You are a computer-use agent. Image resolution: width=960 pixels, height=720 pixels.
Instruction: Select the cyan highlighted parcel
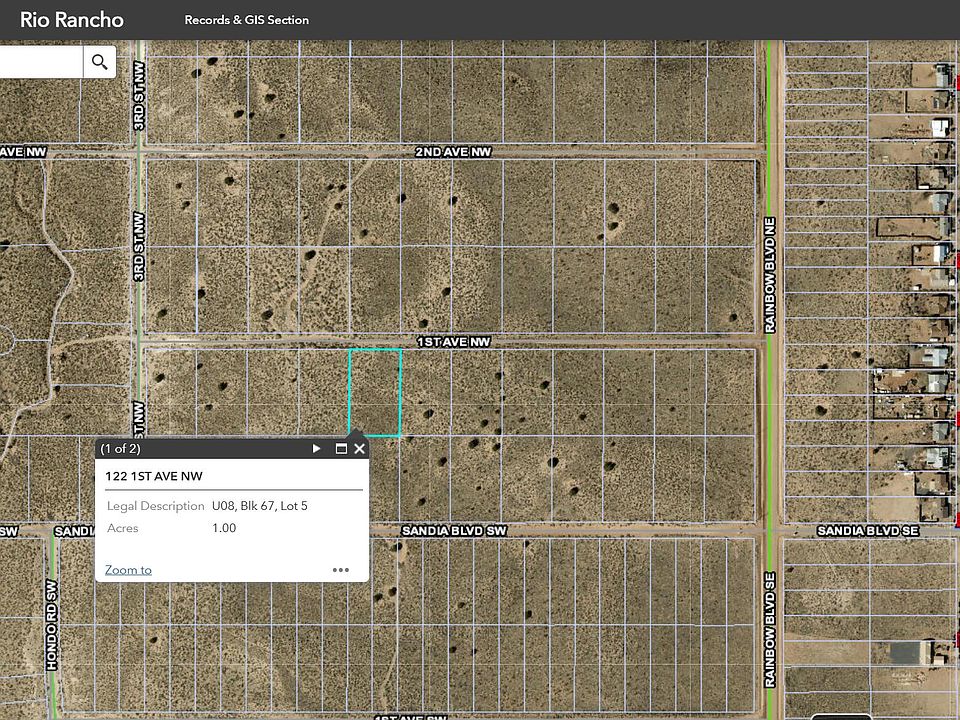[x=375, y=392]
